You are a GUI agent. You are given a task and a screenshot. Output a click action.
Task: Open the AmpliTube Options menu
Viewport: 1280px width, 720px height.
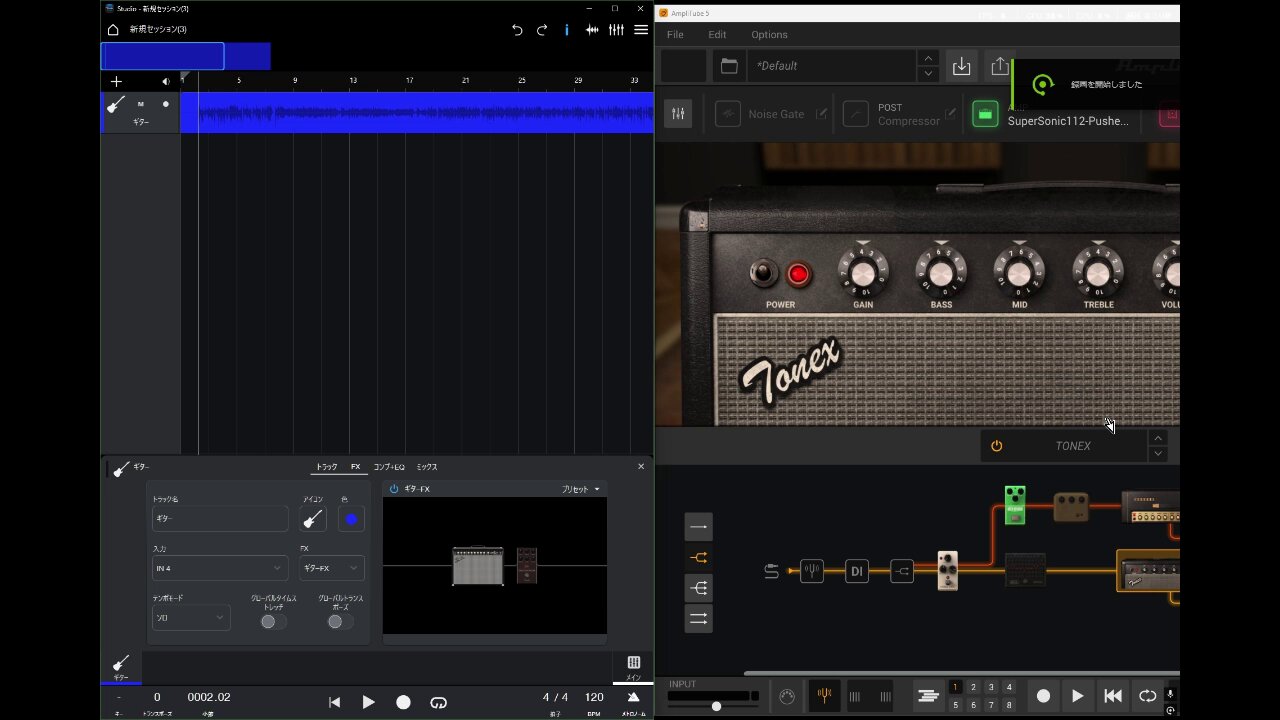(769, 35)
